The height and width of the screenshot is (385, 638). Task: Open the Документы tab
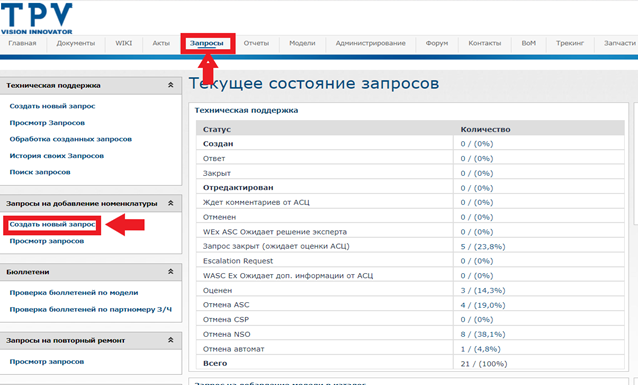tap(76, 43)
